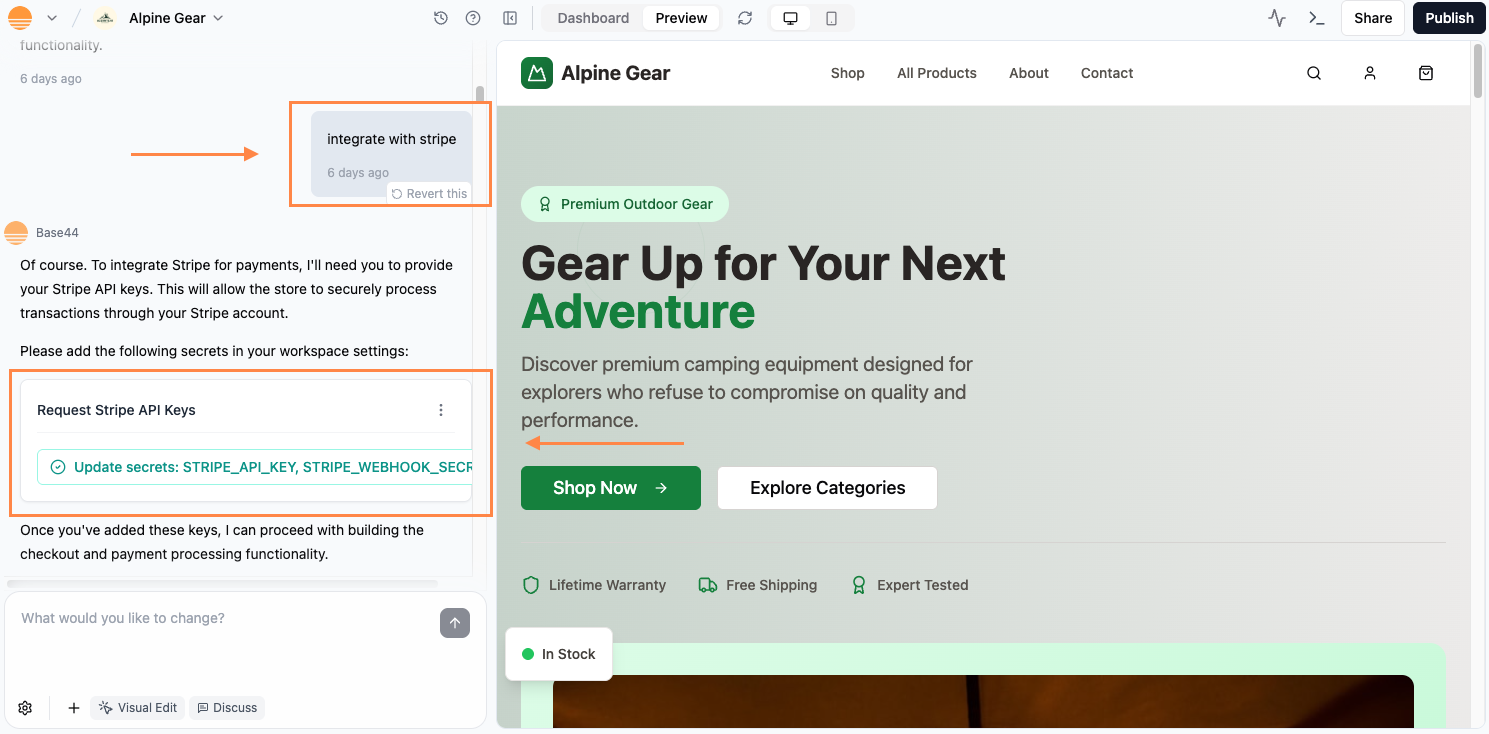The image size is (1489, 734).
Task: Click the Alpine Gear logo in the preview
Action: [596, 73]
